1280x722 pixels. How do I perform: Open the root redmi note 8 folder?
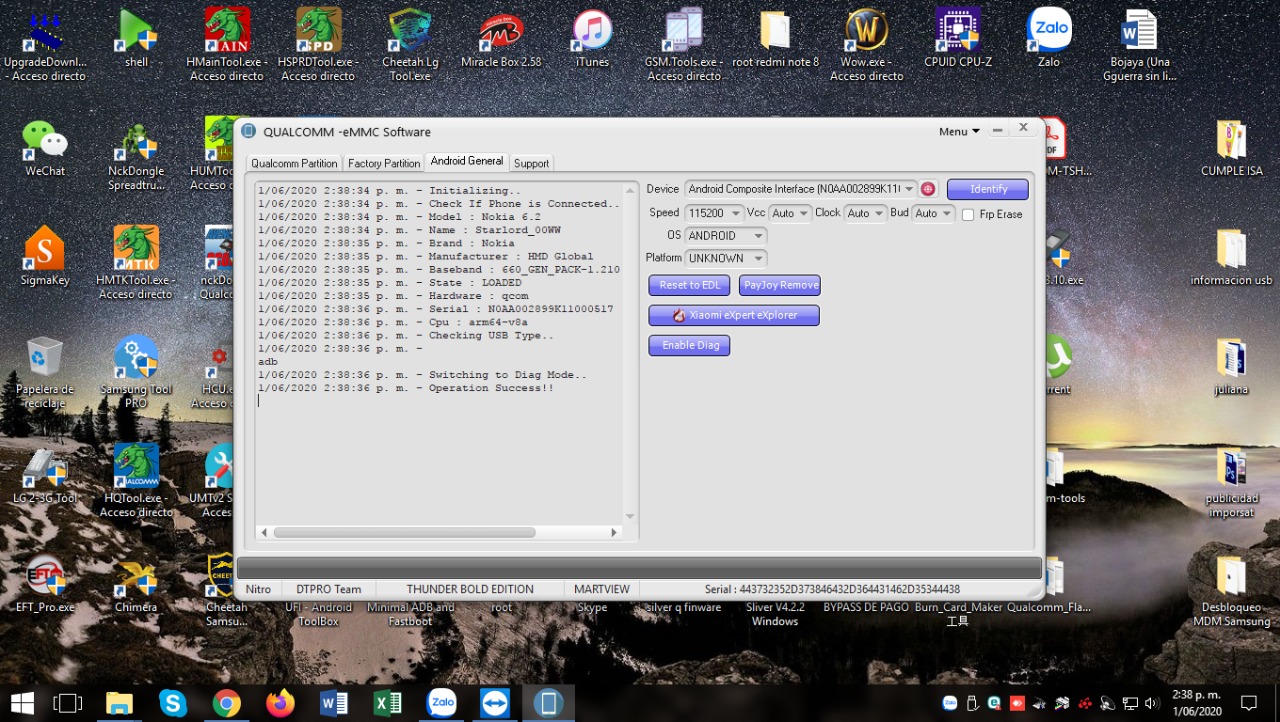click(775, 39)
